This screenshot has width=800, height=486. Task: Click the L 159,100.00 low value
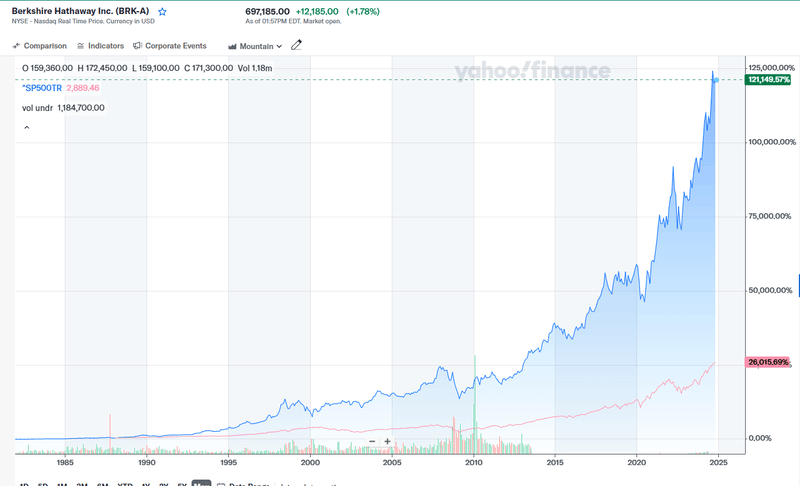pyautogui.click(x=156, y=68)
